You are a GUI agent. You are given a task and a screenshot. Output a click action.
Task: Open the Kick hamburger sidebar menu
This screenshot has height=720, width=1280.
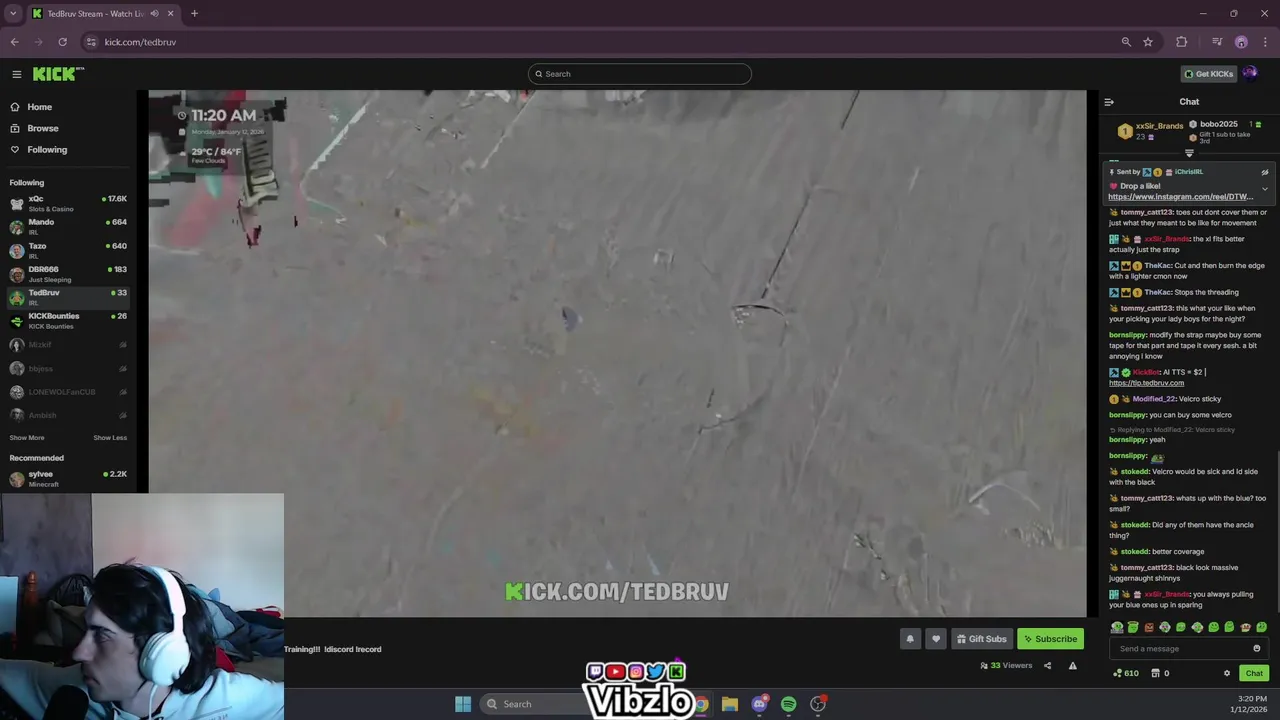tap(16, 74)
